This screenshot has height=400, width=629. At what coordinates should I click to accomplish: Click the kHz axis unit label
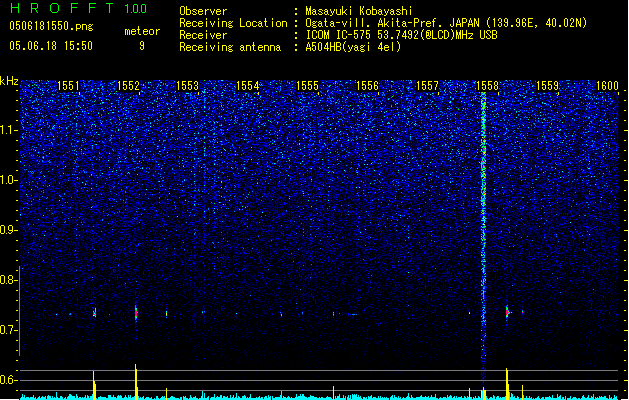tap(9, 81)
